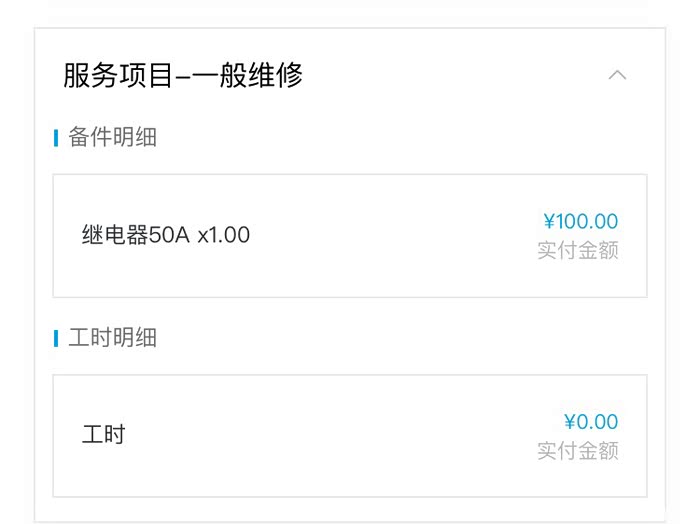This screenshot has height=524, width=700.
Task: Click the ¥100.00 price amount
Action: [x=581, y=221]
